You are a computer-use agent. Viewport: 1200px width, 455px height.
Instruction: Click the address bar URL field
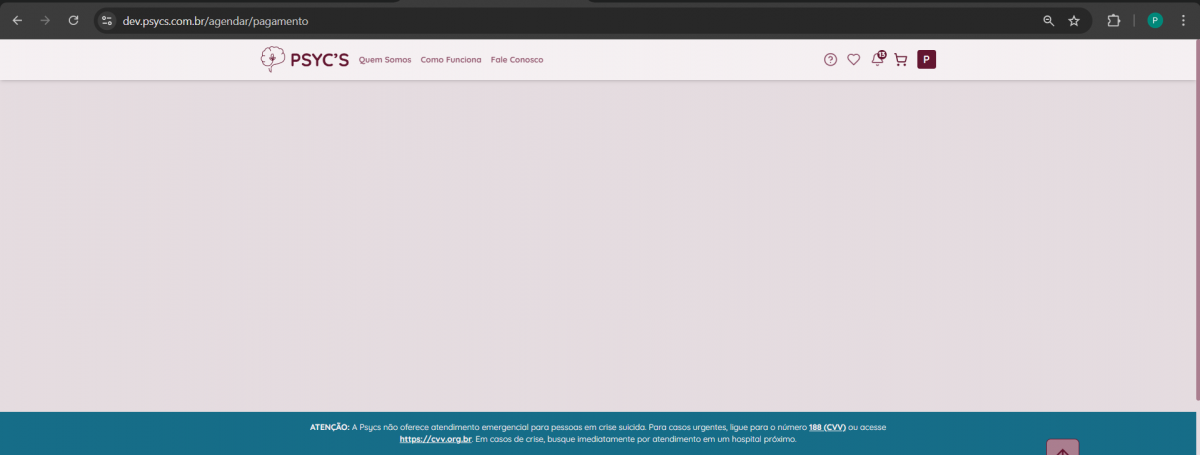click(x=500, y=20)
